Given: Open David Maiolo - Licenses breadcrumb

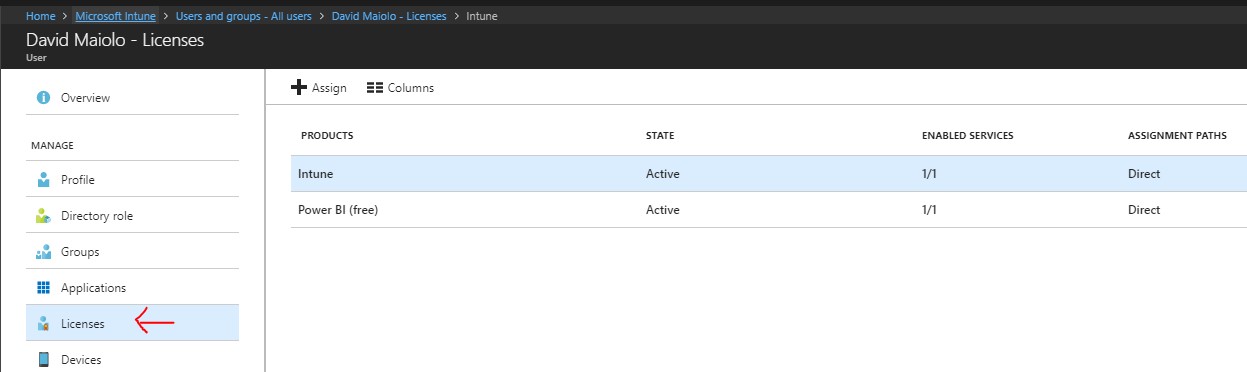Looking at the screenshot, I should 389,16.
